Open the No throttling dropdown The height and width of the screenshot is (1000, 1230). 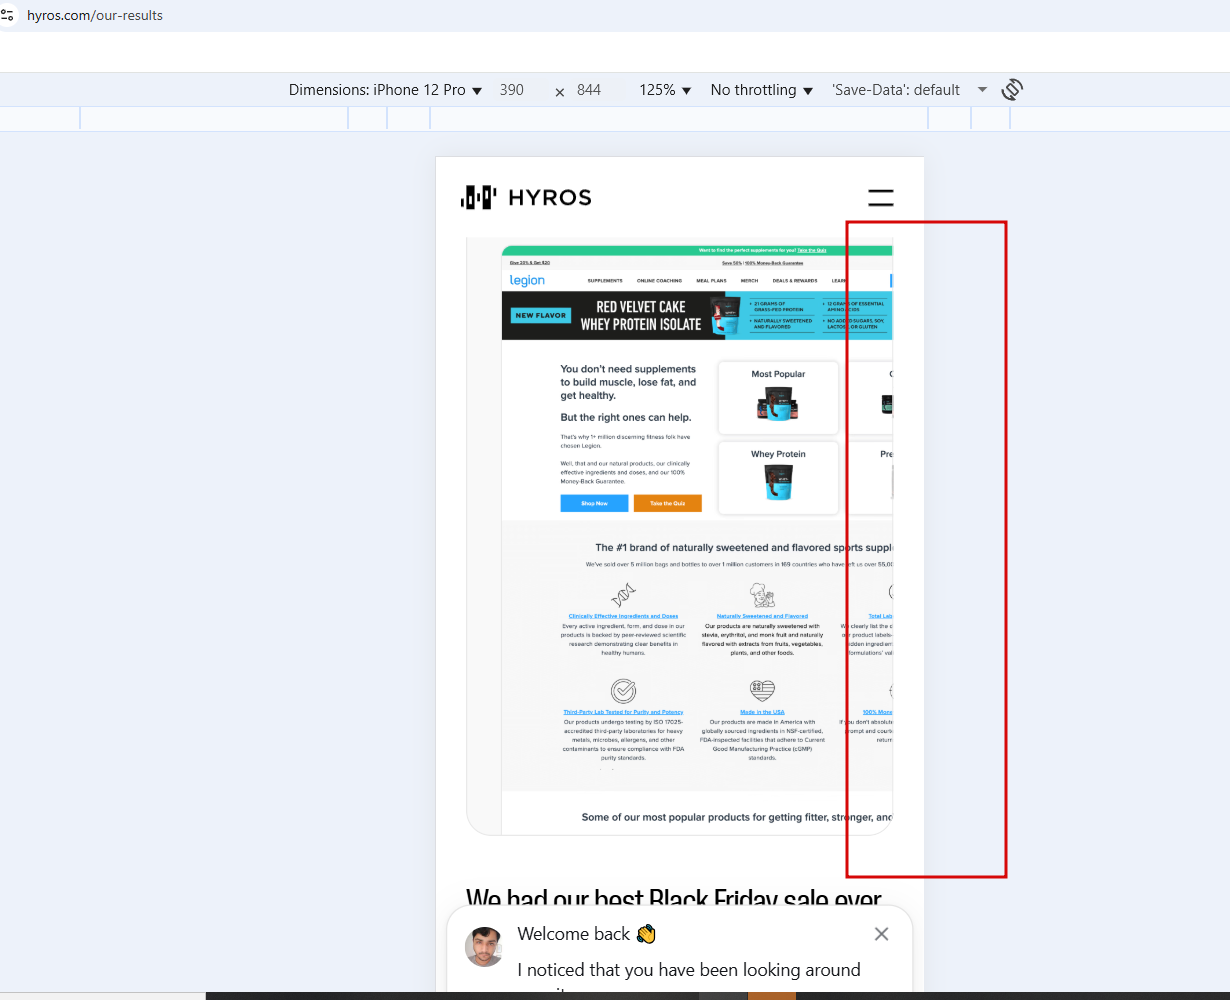click(762, 90)
